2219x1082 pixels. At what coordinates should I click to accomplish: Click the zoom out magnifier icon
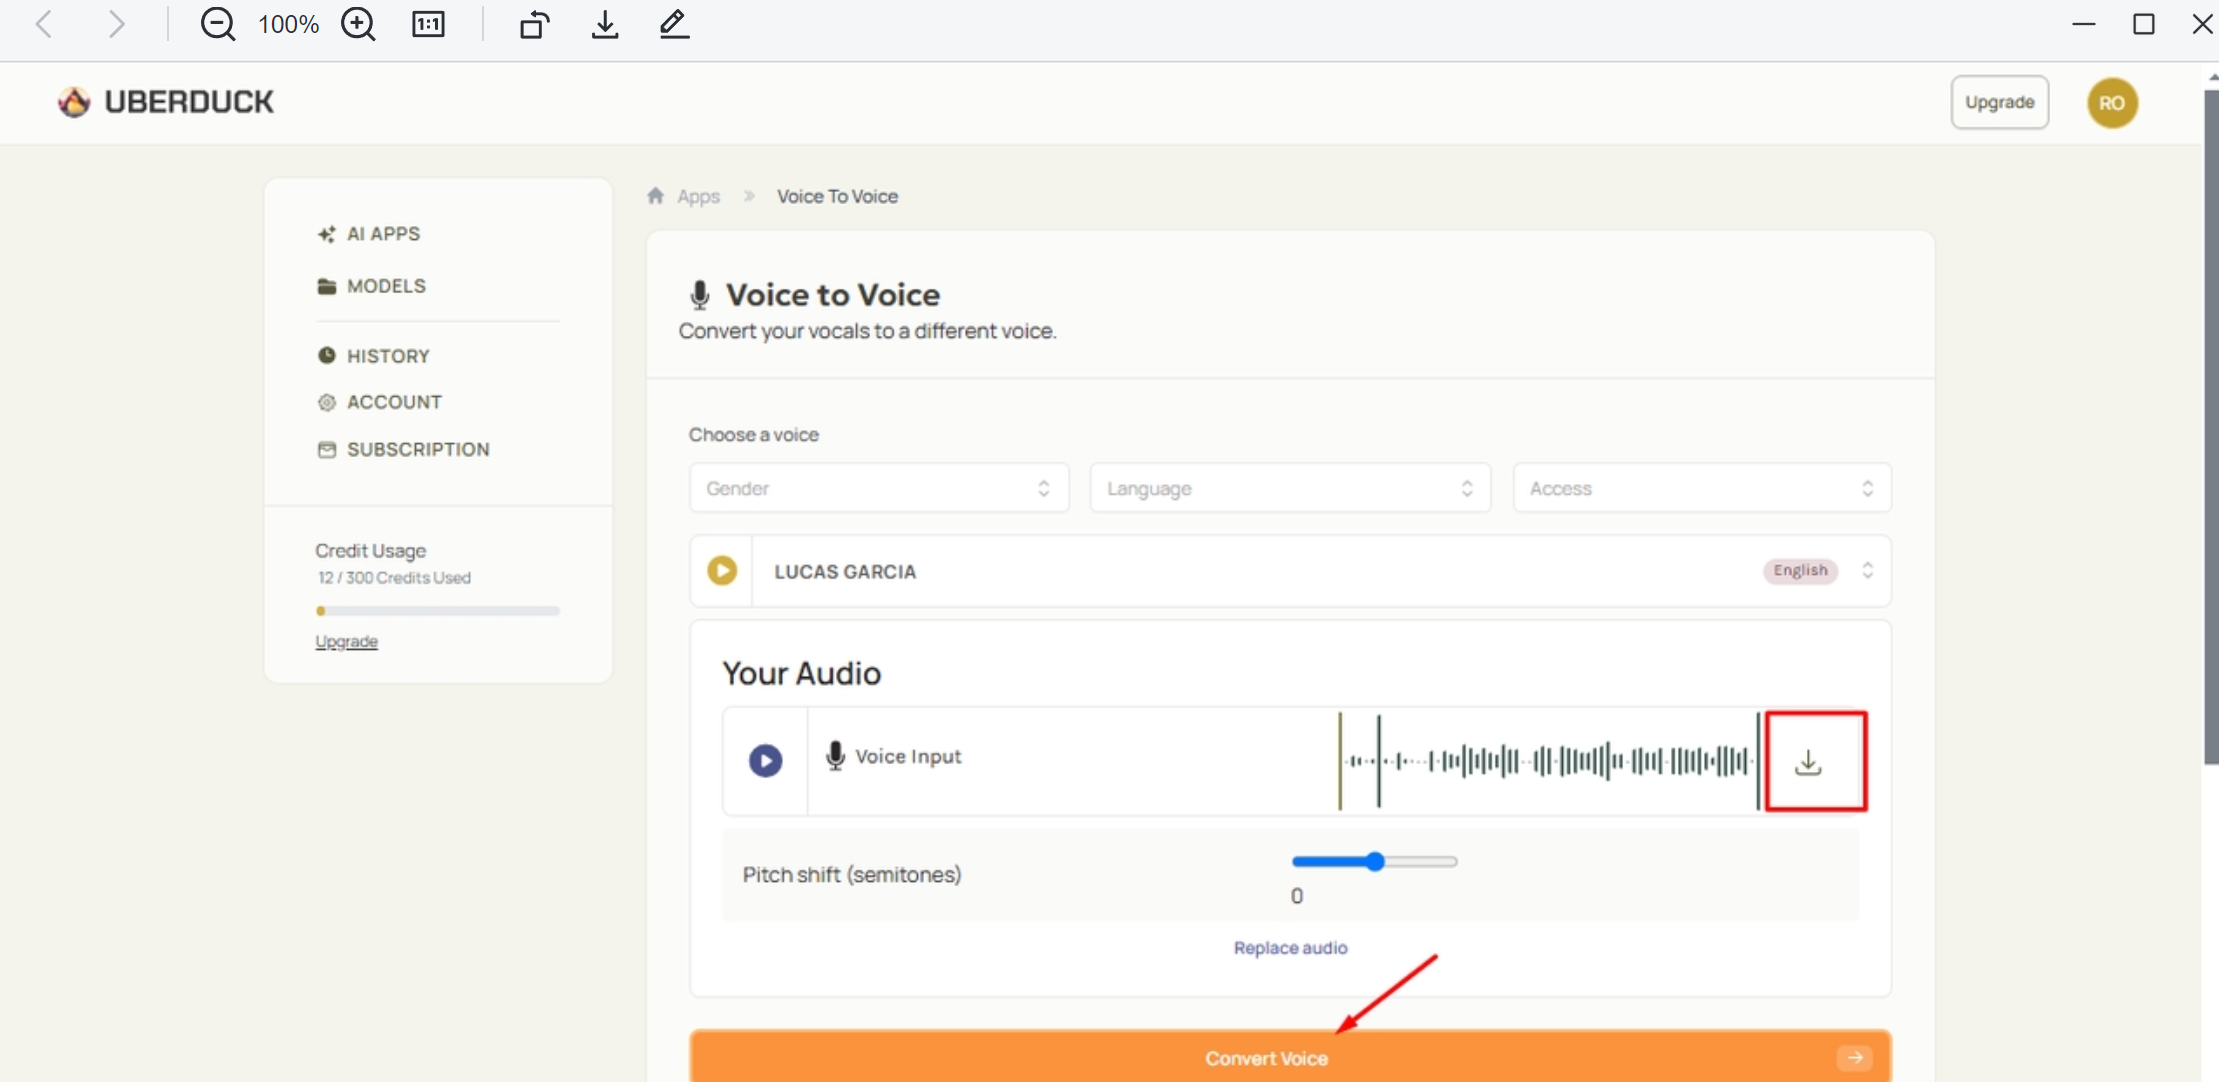tap(218, 23)
